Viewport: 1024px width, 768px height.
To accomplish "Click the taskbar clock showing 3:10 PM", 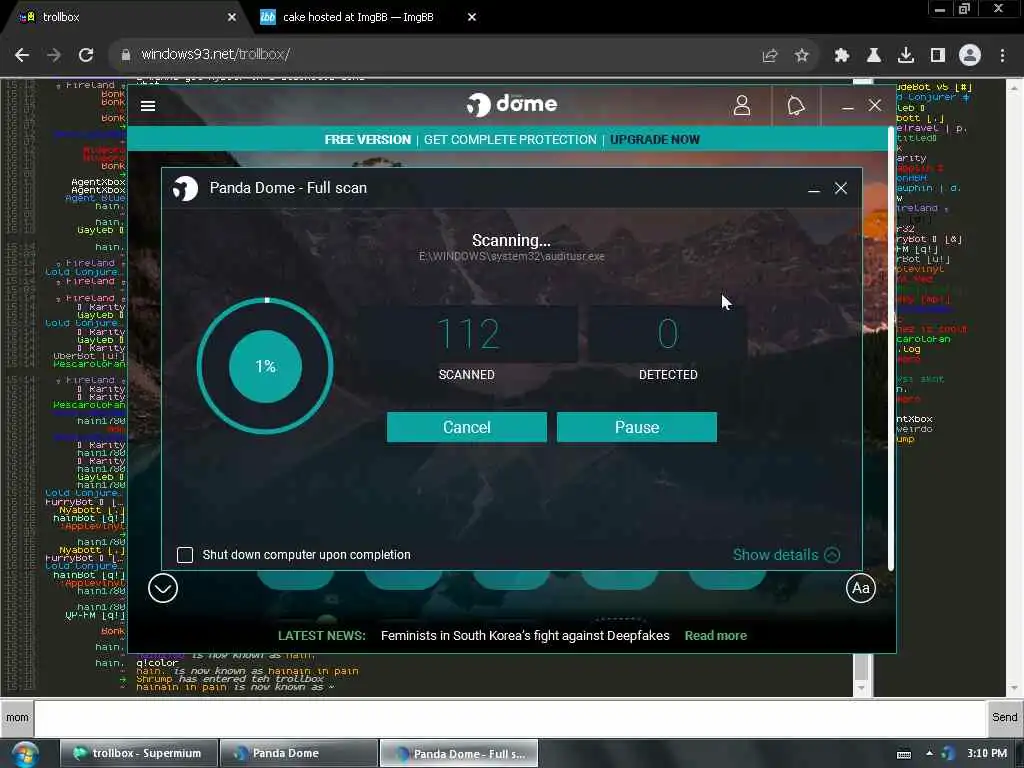I will 987,754.
